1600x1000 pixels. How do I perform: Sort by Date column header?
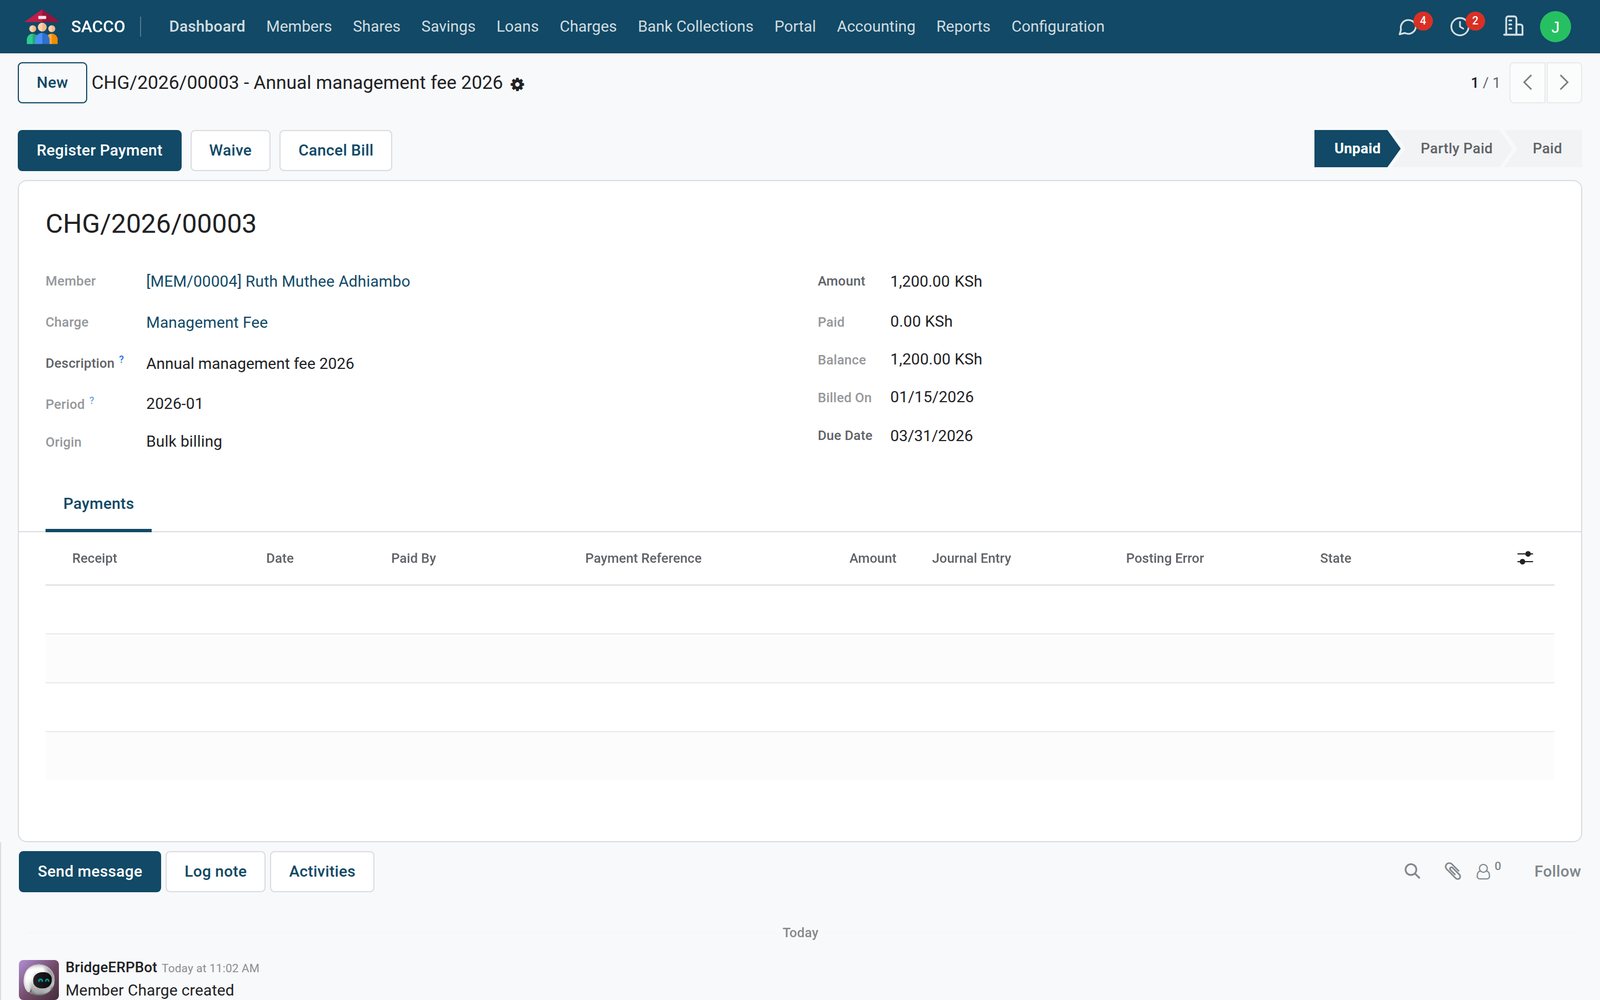pyautogui.click(x=280, y=558)
